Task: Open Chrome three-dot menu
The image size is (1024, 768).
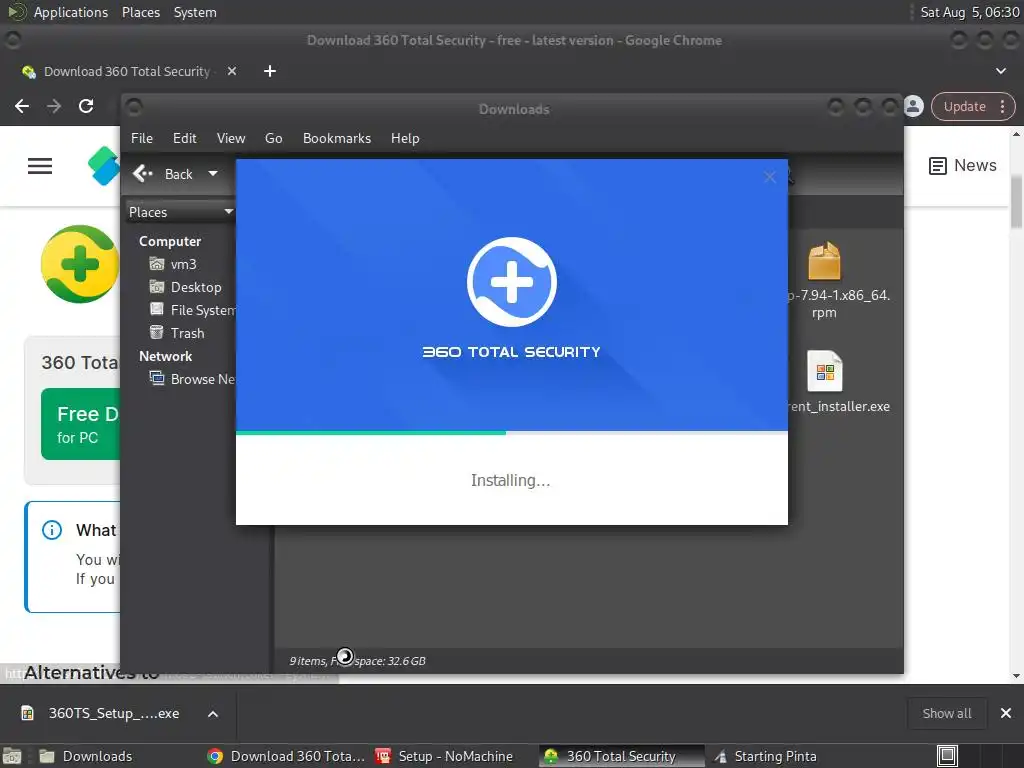Action: point(1002,106)
